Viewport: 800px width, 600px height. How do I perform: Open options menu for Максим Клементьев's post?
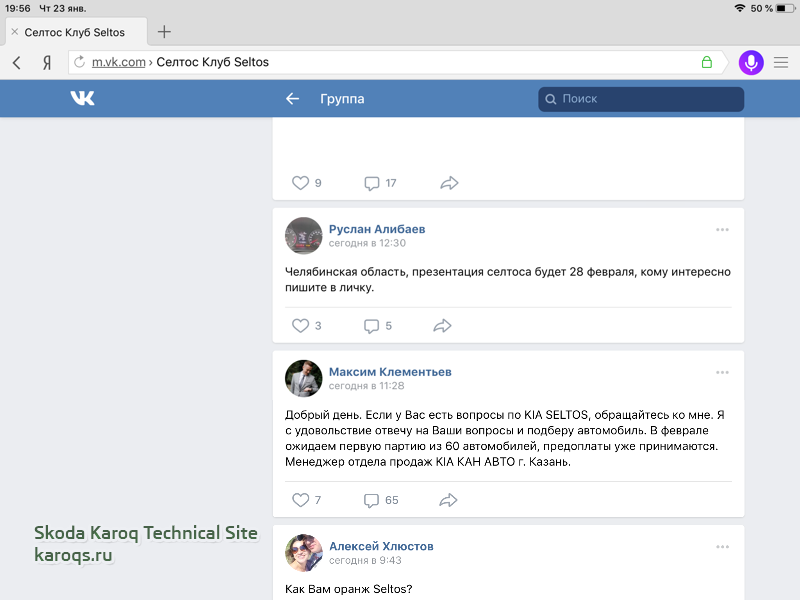pyautogui.click(x=722, y=373)
